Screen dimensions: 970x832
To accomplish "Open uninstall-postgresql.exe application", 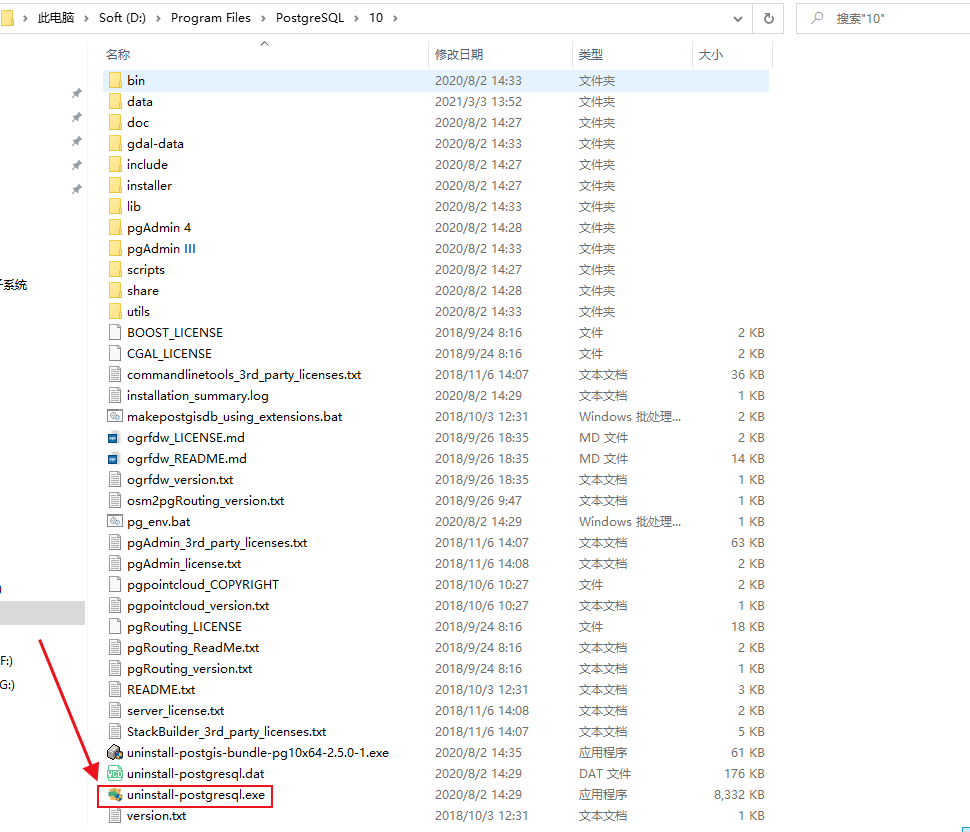I will [196, 794].
